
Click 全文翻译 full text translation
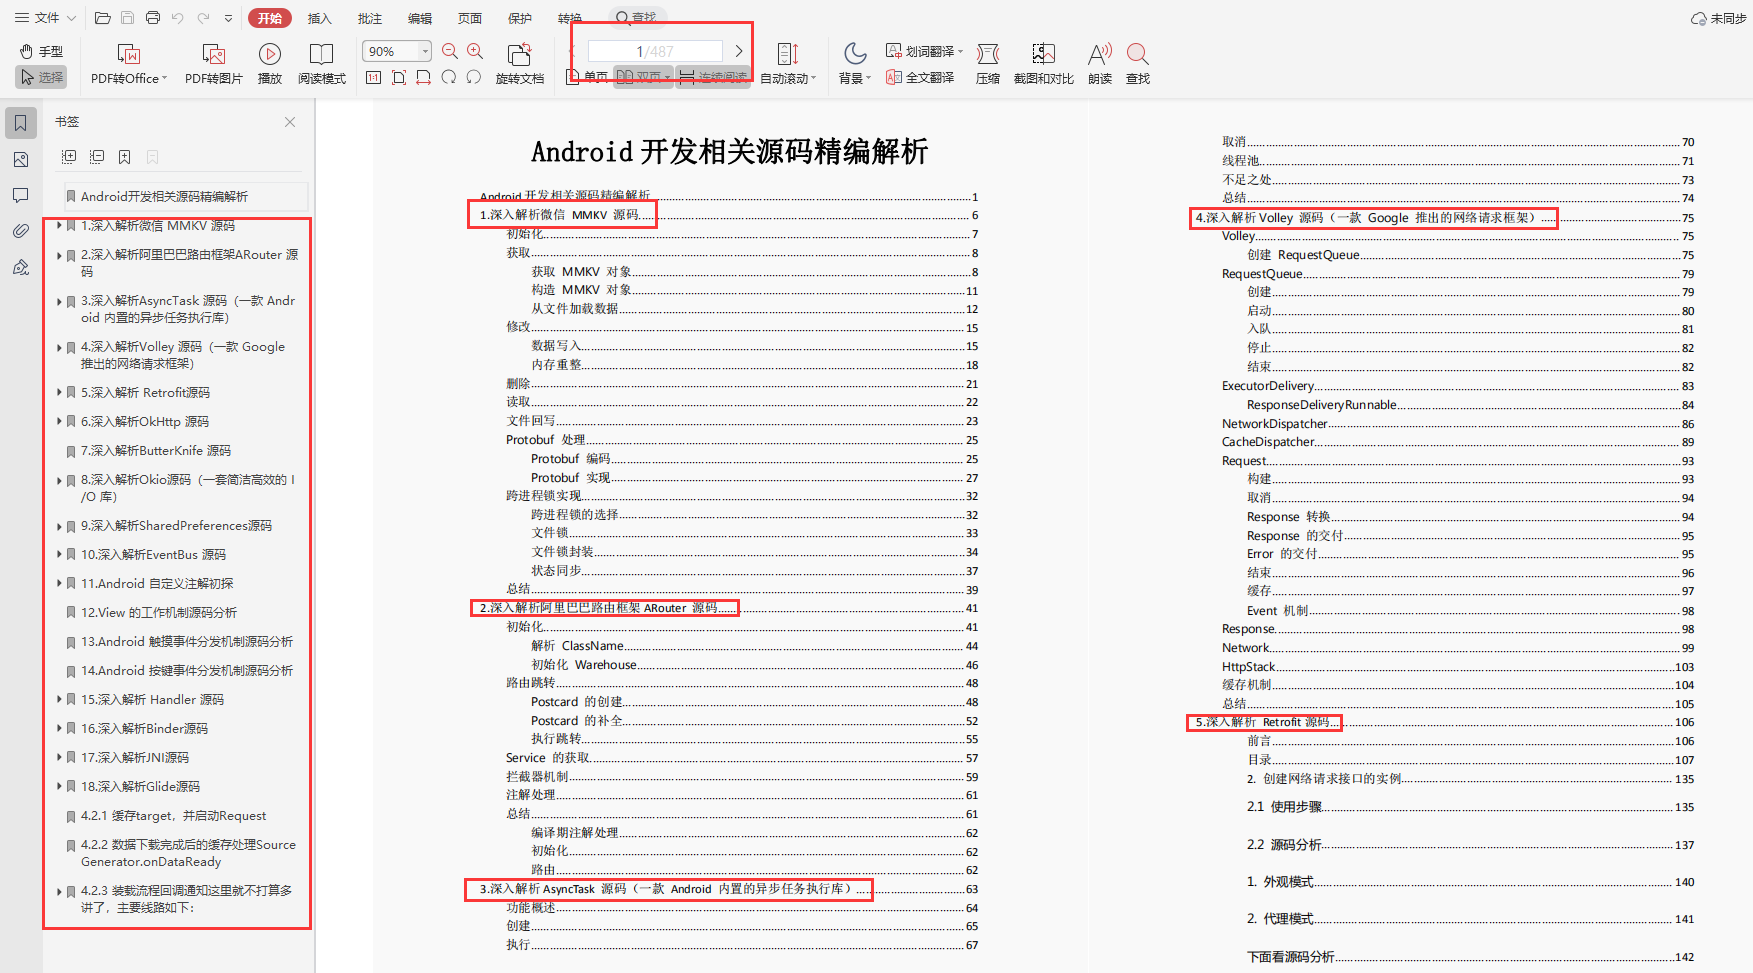[920, 77]
